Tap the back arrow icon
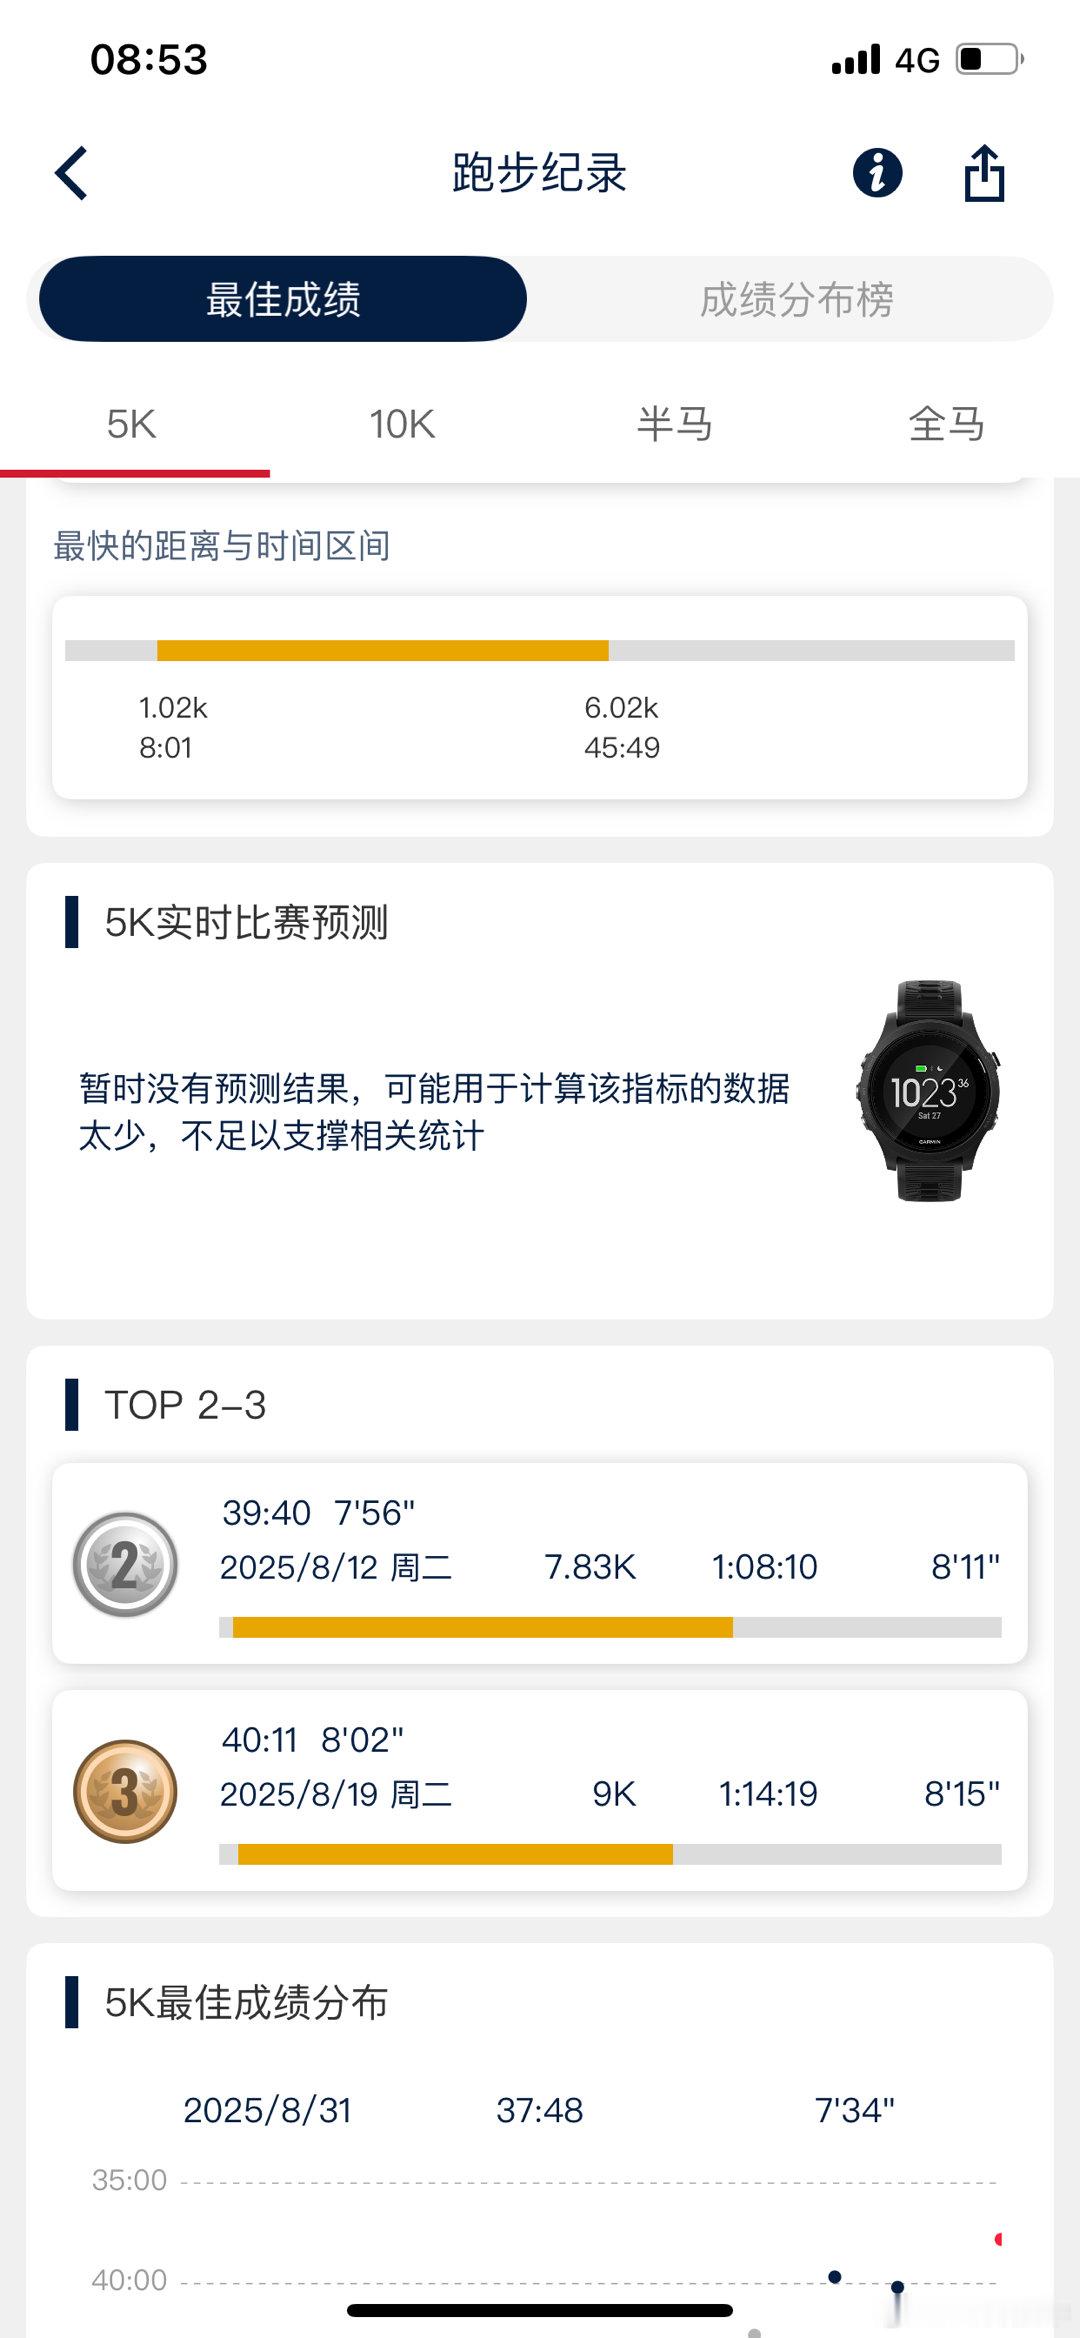Screen dimensions: 1080x2338 click(71, 173)
